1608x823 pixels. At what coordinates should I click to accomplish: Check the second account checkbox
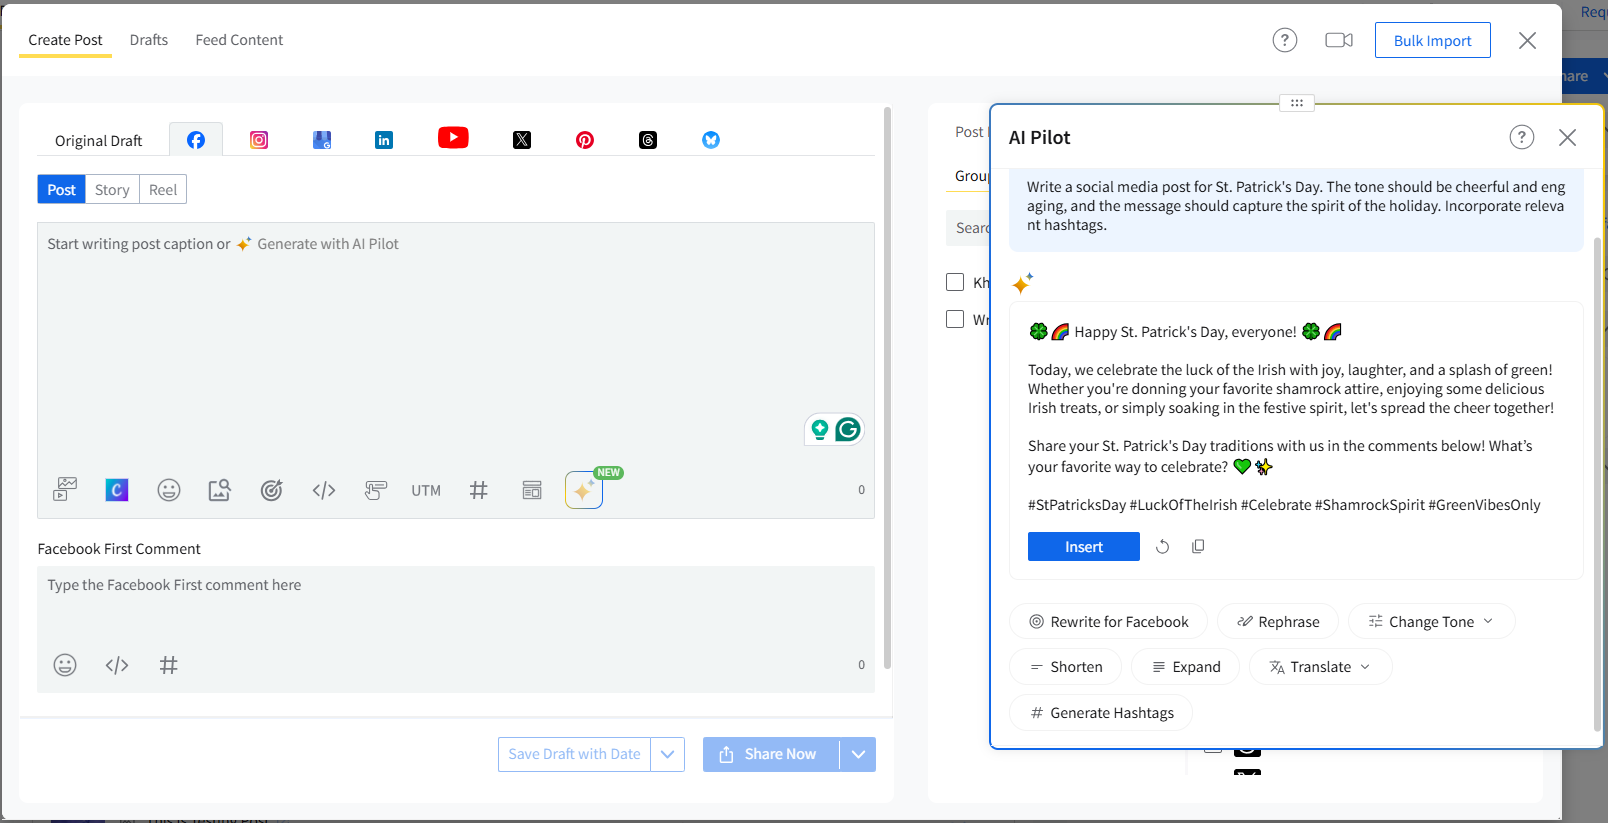point(955,319)
